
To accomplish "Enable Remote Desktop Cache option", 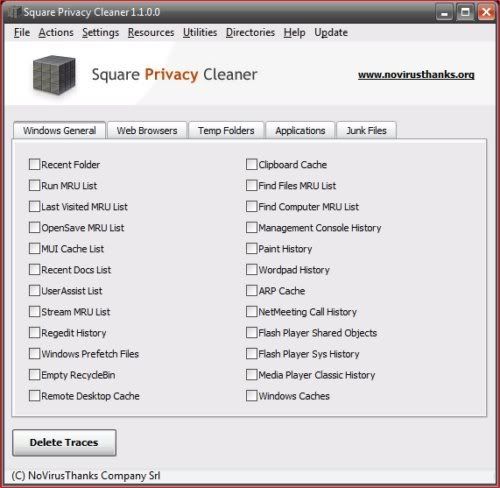I will tap(34, 395).
